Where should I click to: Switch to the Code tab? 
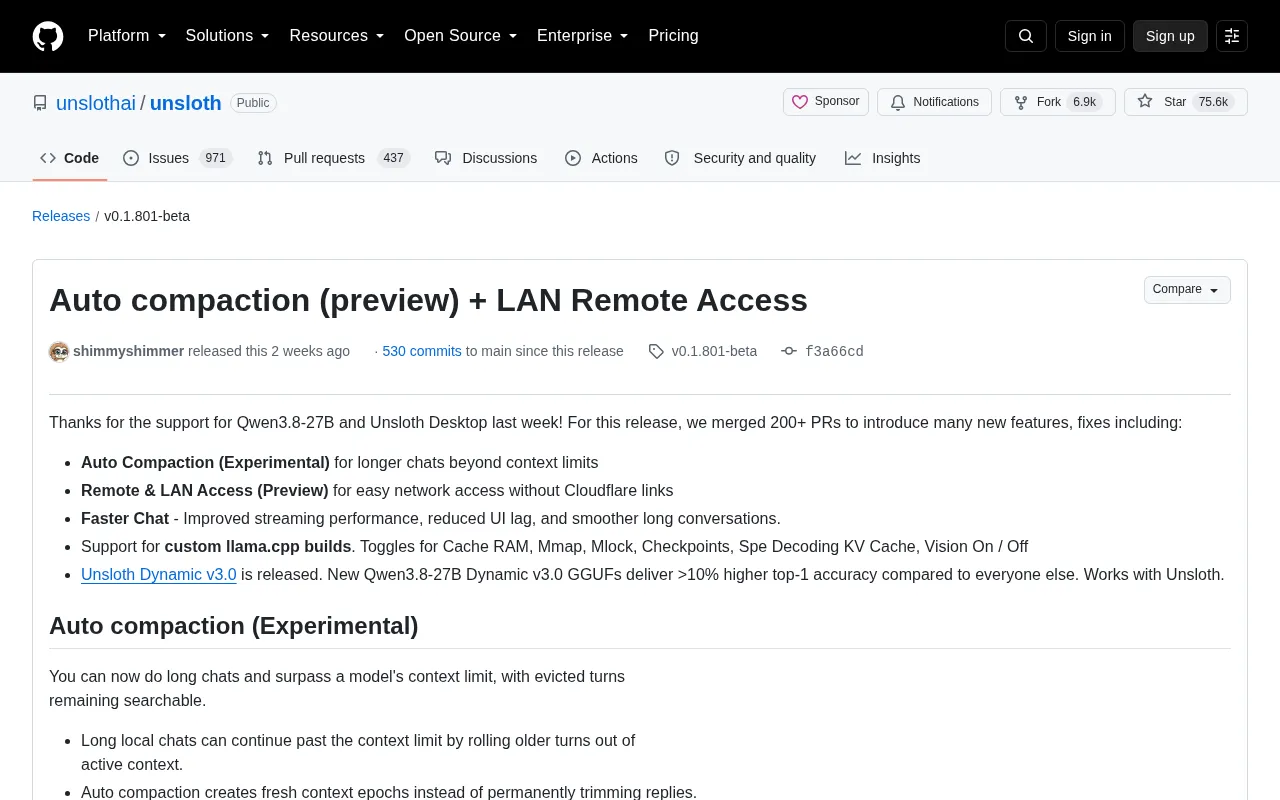coord(70,158)
